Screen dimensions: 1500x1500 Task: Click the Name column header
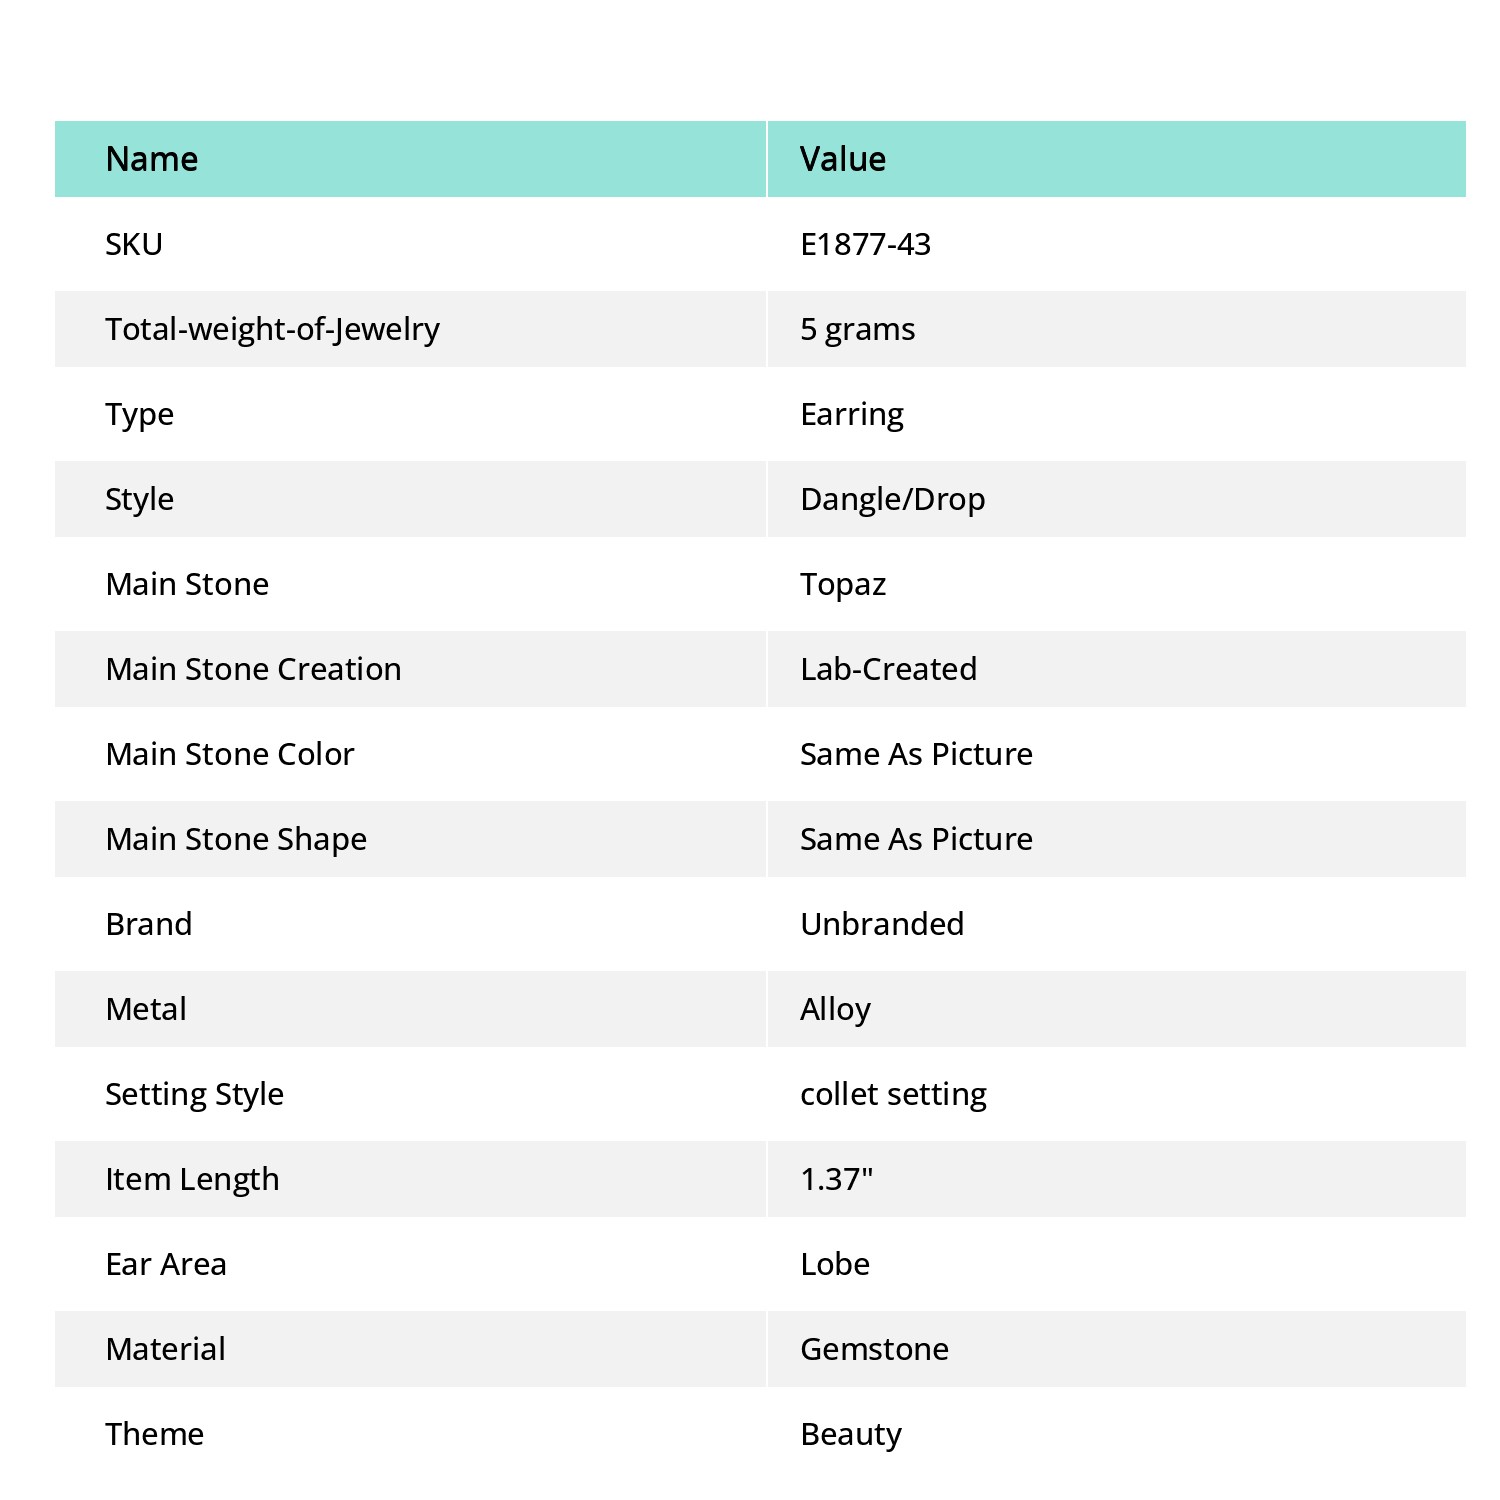click(x=410, y=159)
